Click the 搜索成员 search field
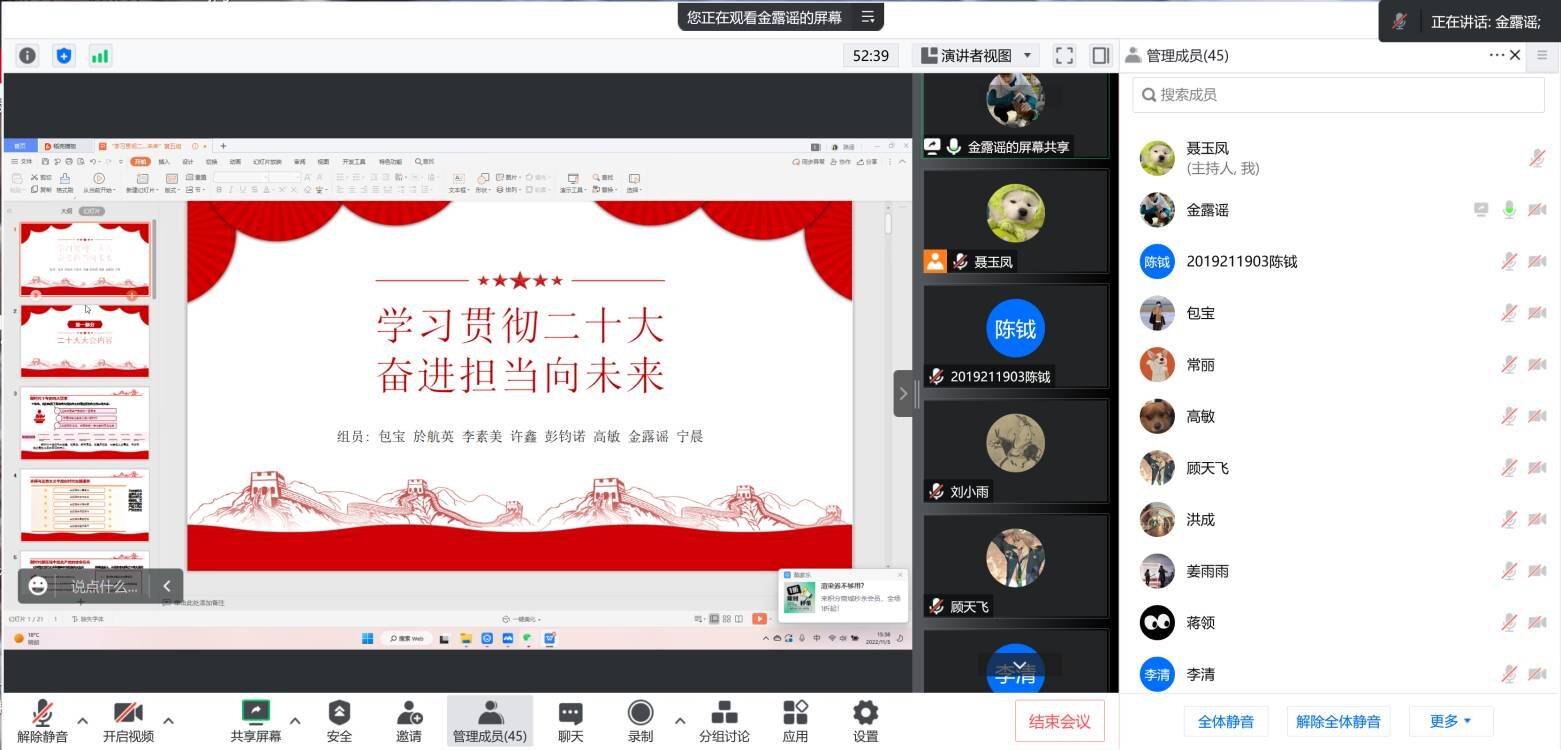The height and width of the screenshot is (750, 1561). (x=1338, y=95)
